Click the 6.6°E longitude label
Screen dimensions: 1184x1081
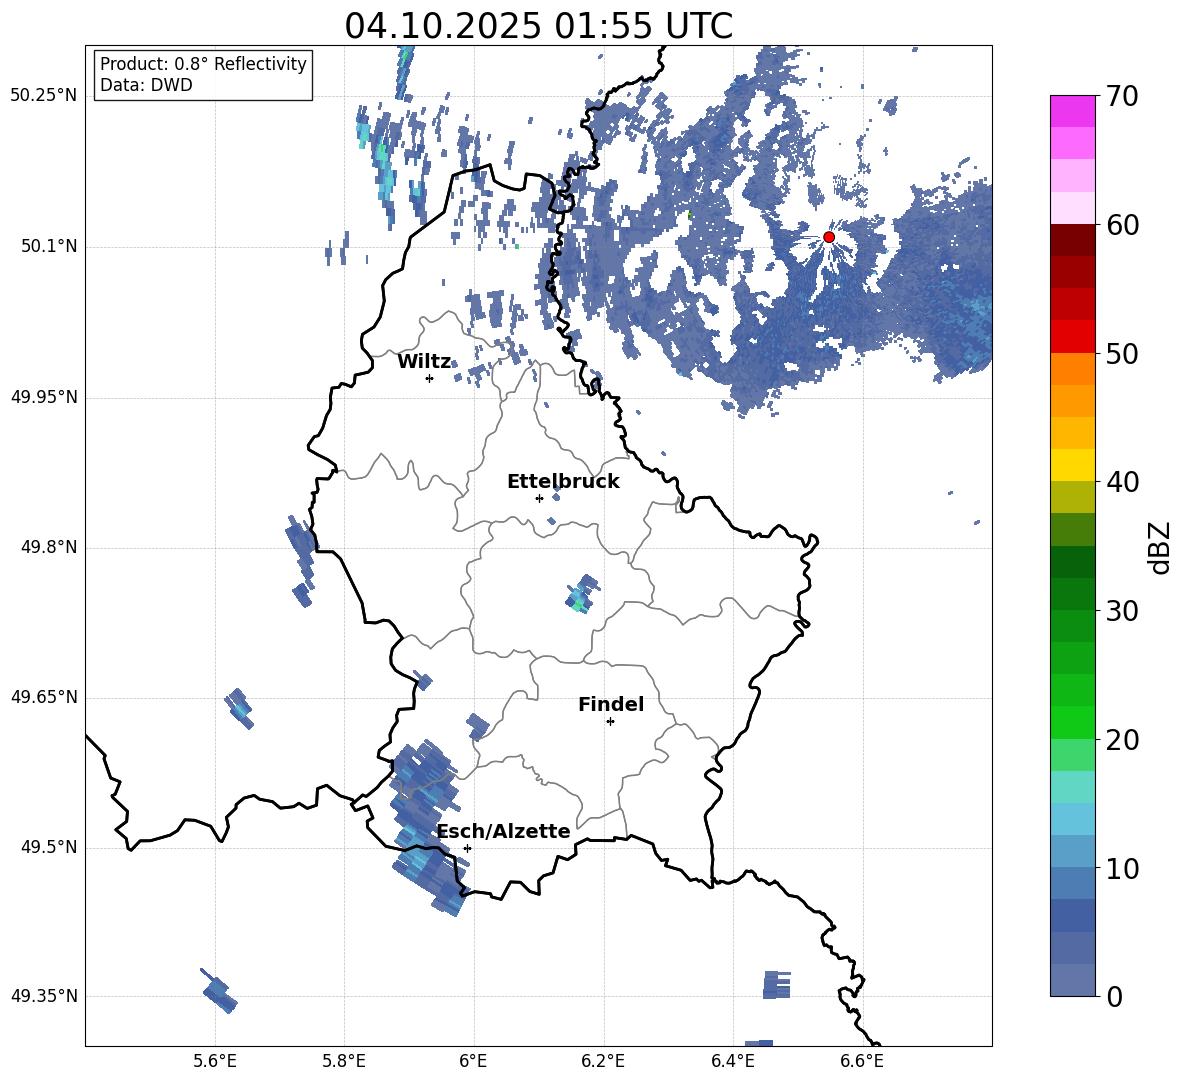(x=862, y=1061)
